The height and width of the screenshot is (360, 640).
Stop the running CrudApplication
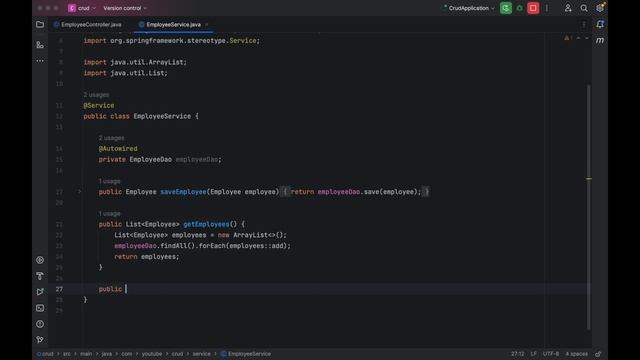(x=533, y=8)
